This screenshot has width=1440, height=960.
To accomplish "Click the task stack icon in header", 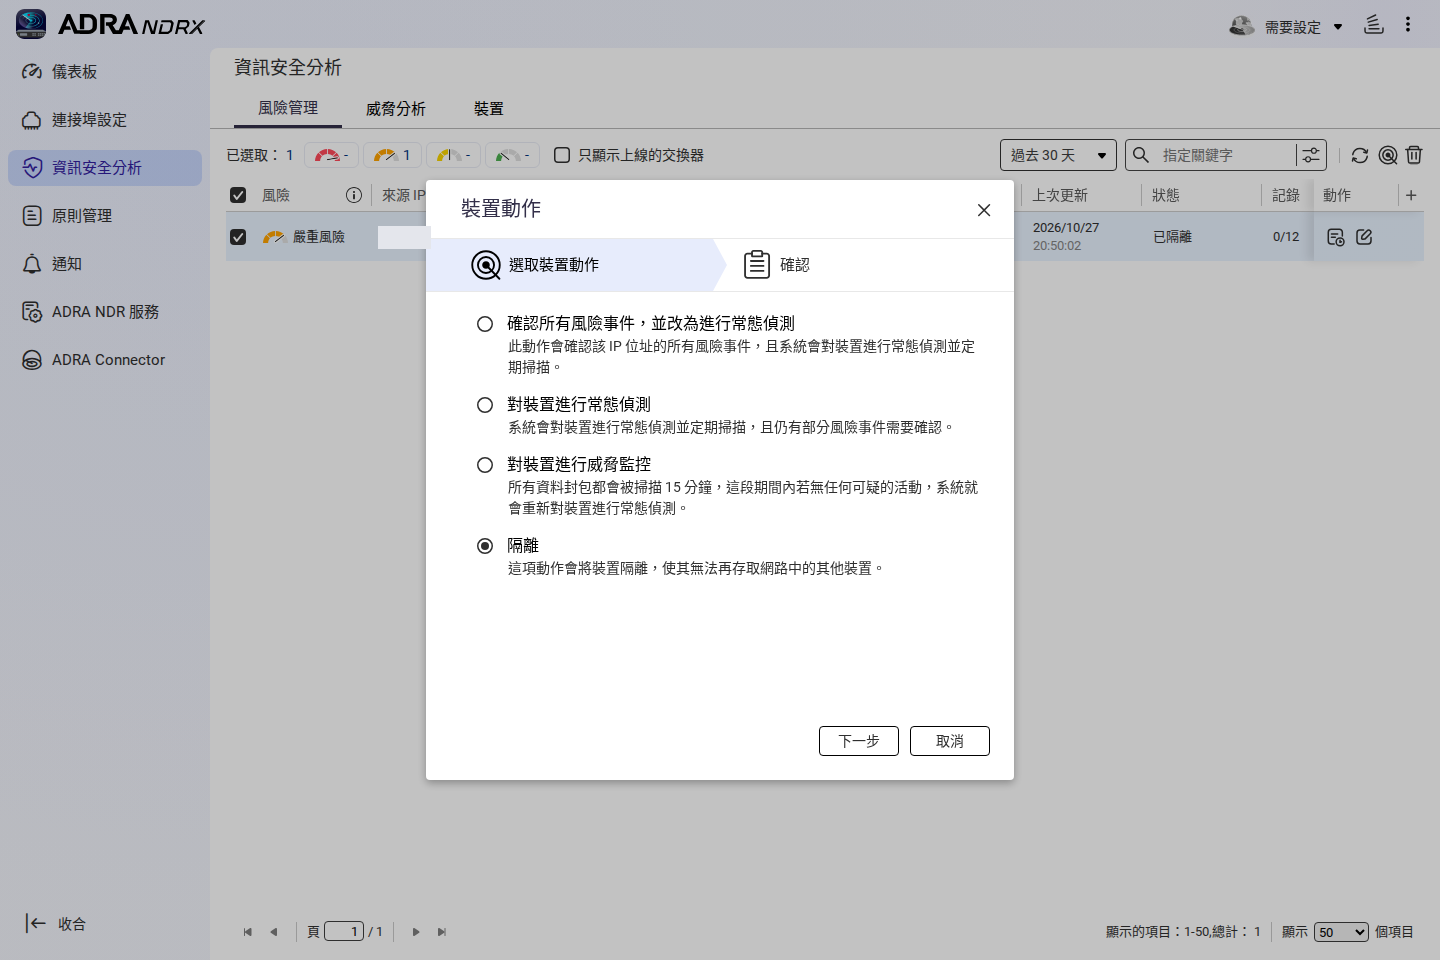I will 1374,25.
